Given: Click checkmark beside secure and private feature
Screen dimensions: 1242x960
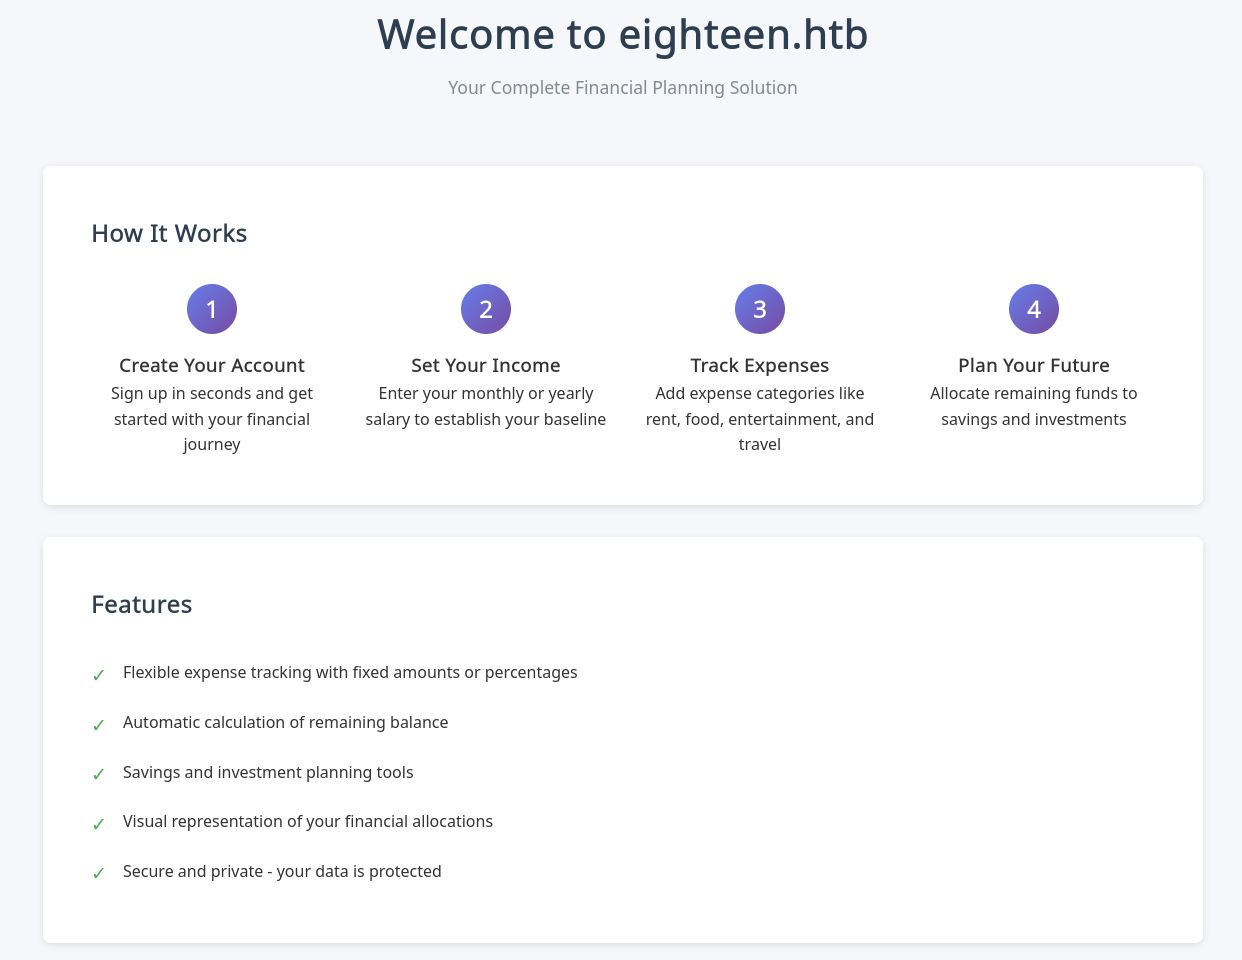Looking at the screenshot, I should tap(99, 873).
